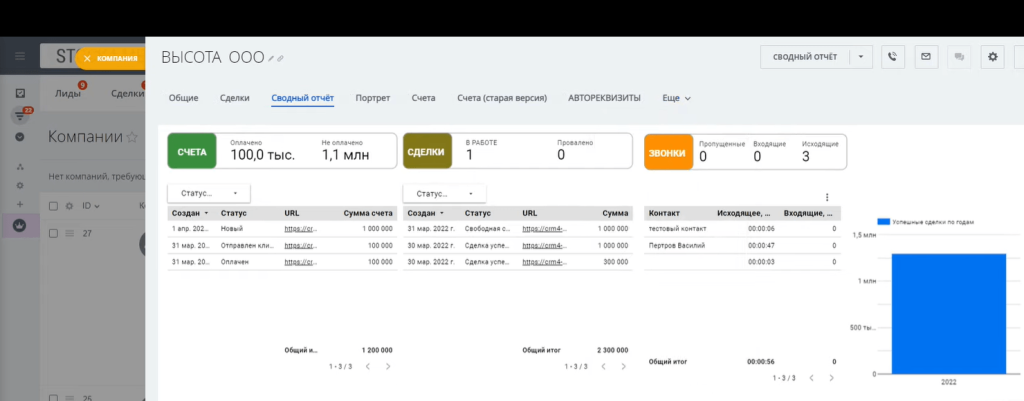Open hamburger menu in background window

[20, 56]
